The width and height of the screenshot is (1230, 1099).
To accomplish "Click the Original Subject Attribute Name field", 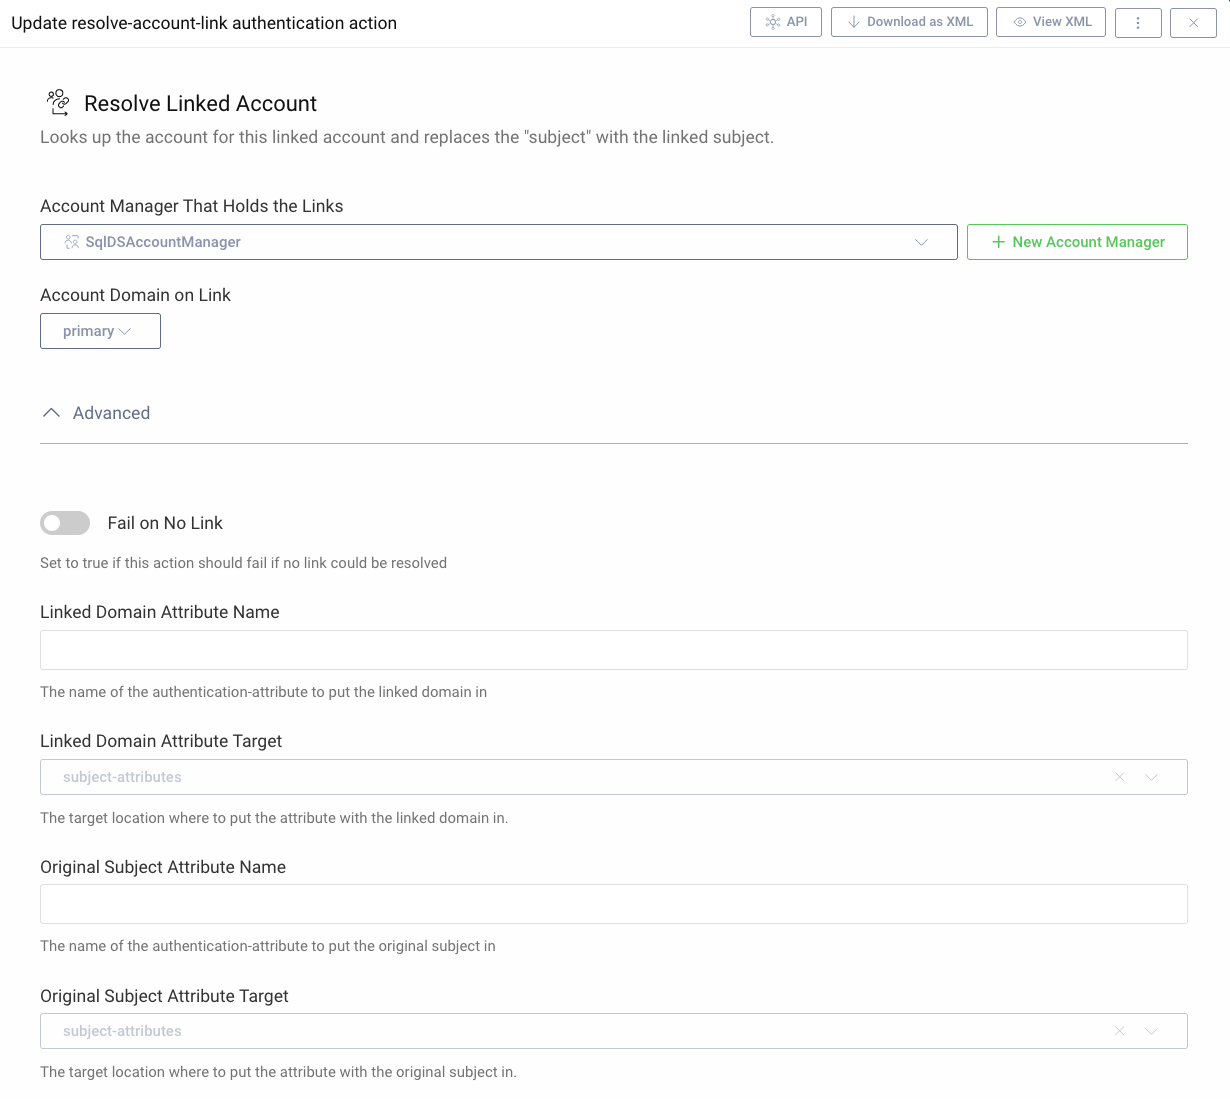I will click(x=613, y=904).
